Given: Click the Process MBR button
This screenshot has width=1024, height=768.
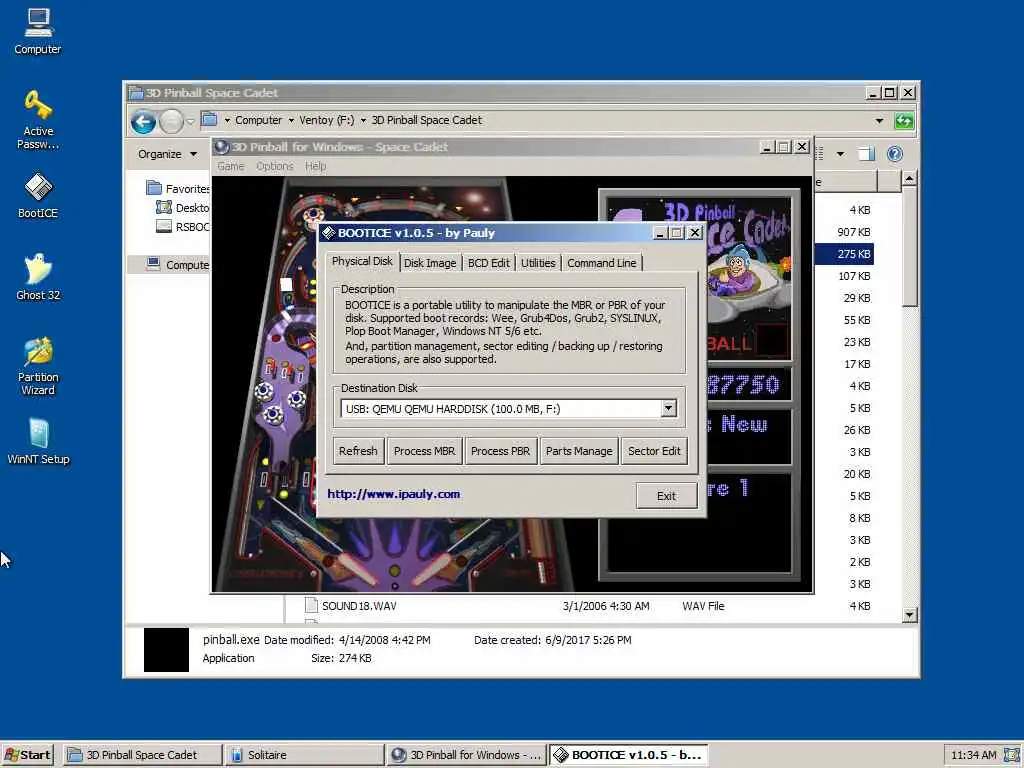Looking at the screenshot, I should coord(424,451).
